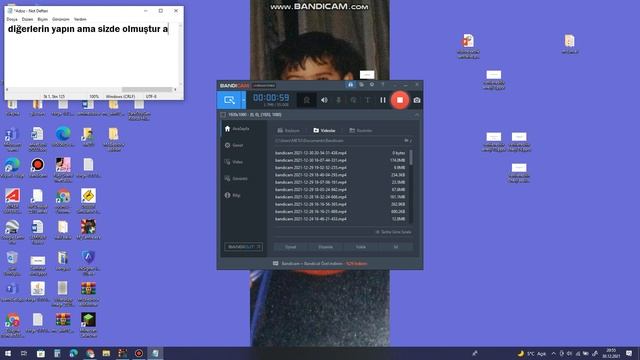The image size is (640, 360).
Task: Select the last visible video dated 2021-12-24
Action: (340, 219)
